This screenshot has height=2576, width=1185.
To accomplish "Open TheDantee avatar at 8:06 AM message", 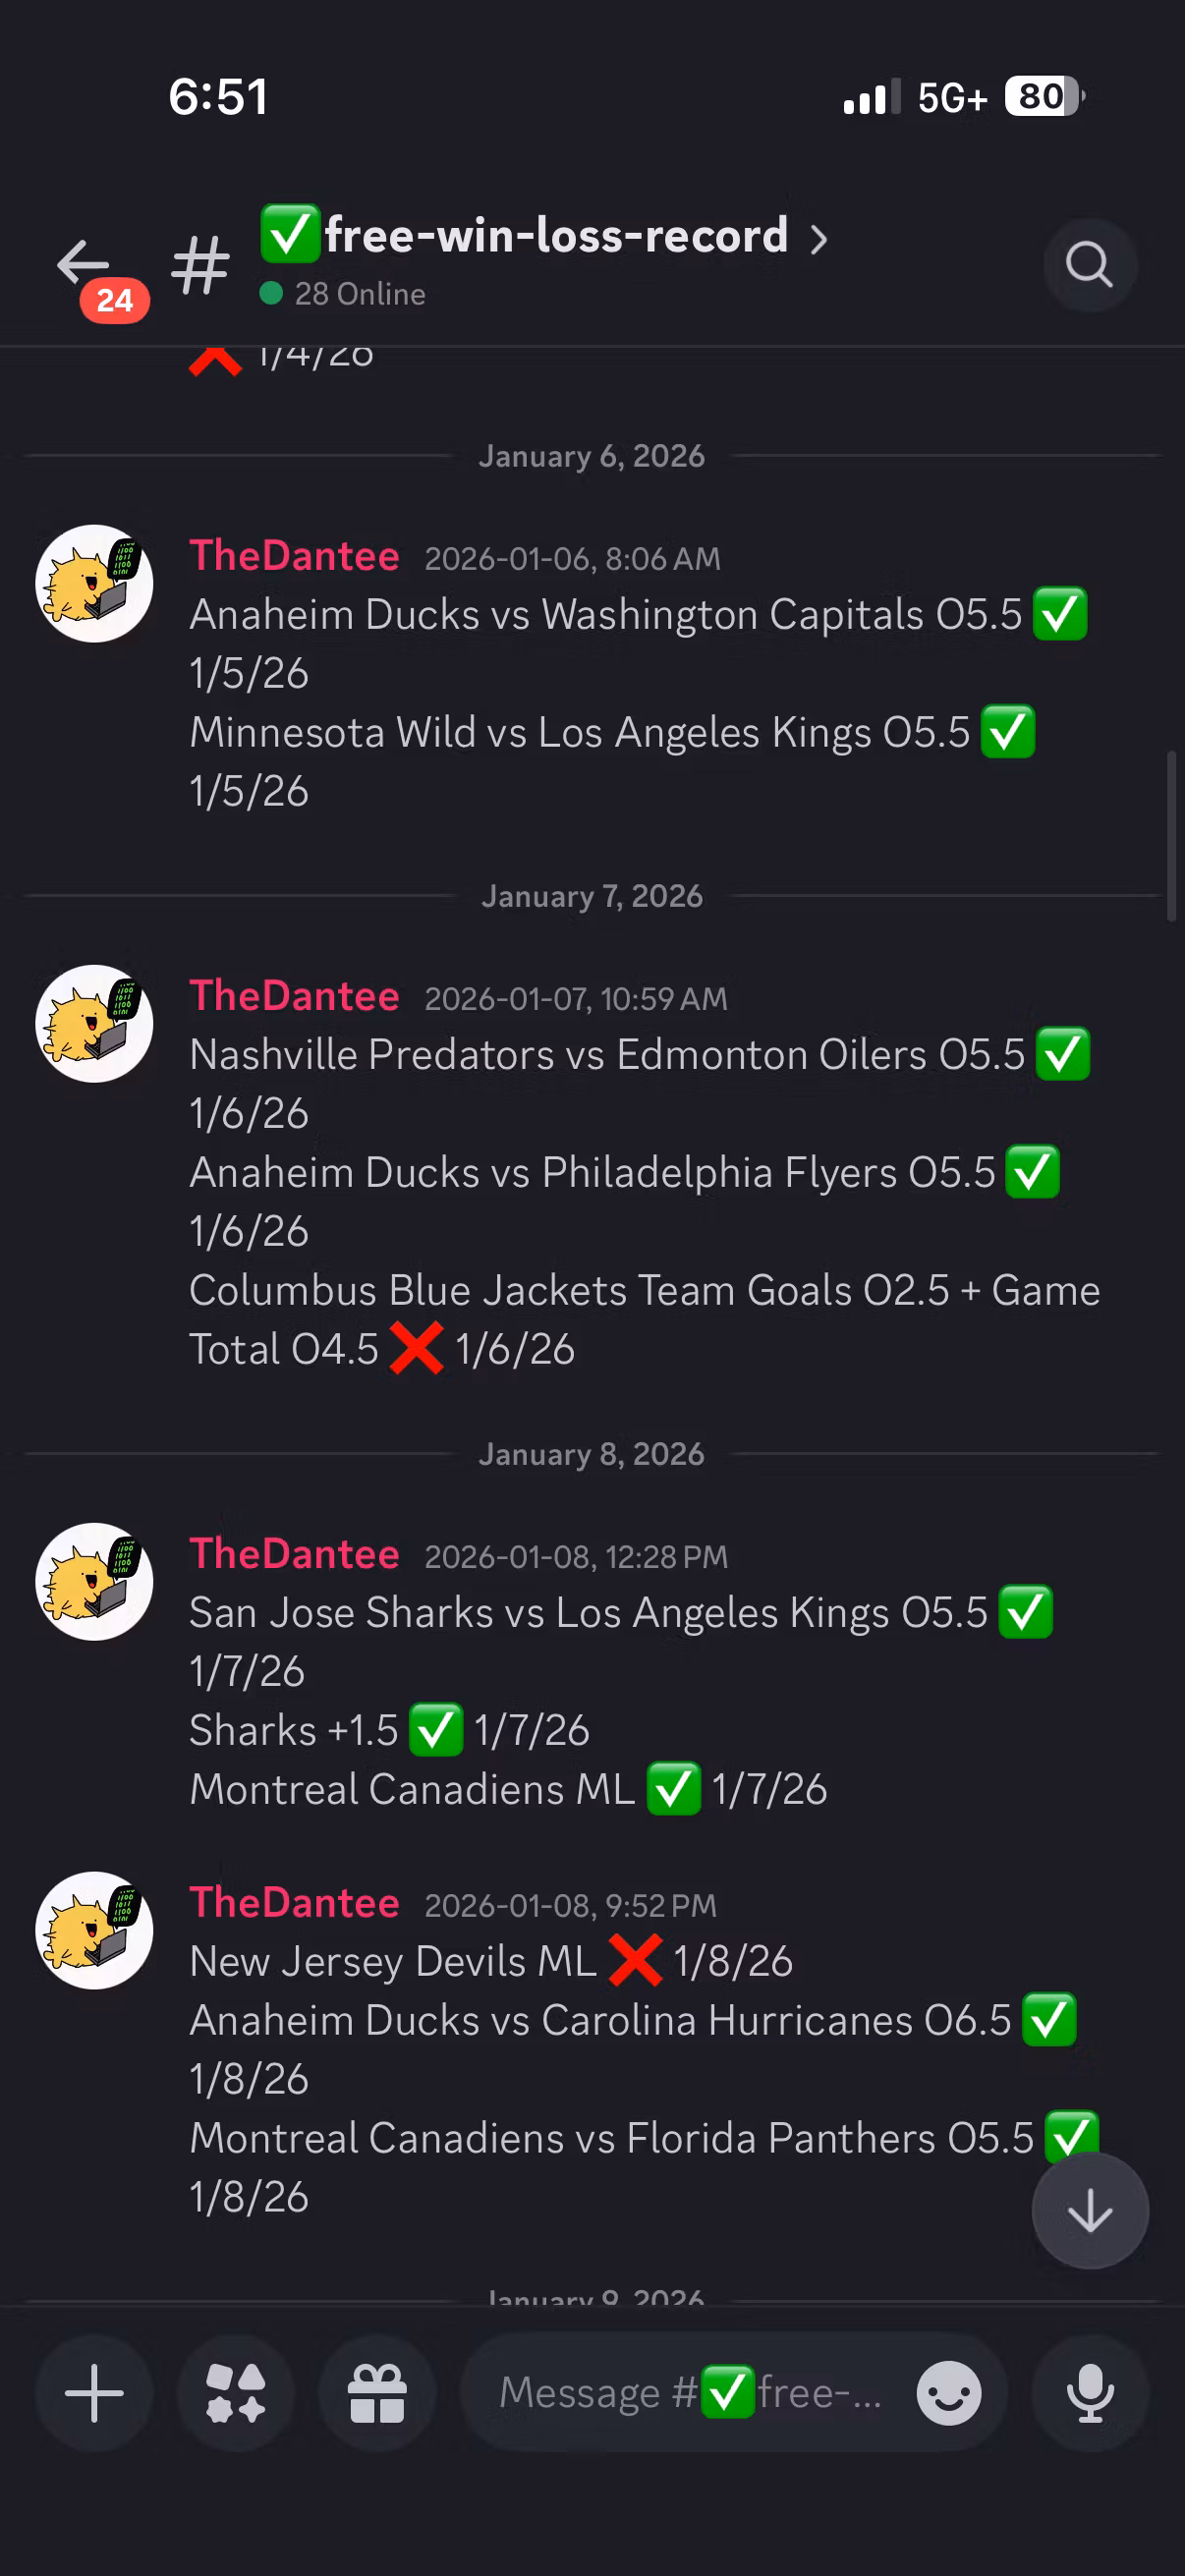I will click(x=94, y=584).
